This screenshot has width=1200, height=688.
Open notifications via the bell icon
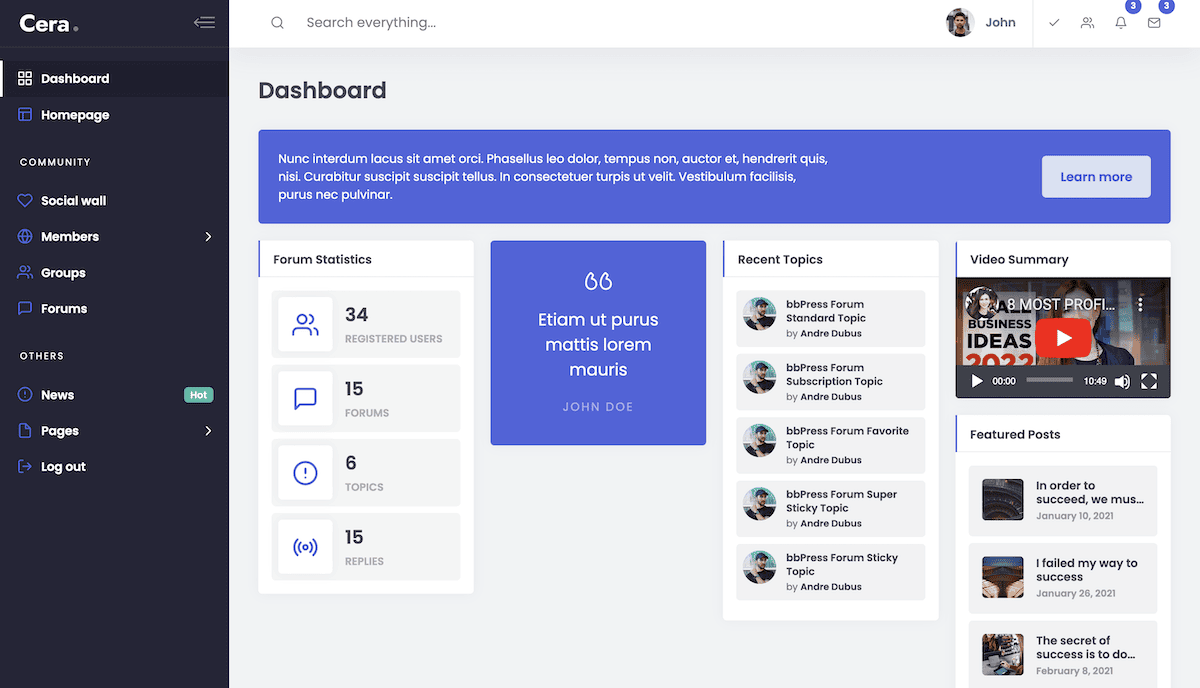pyautogui.click(x=1120, y=22)
